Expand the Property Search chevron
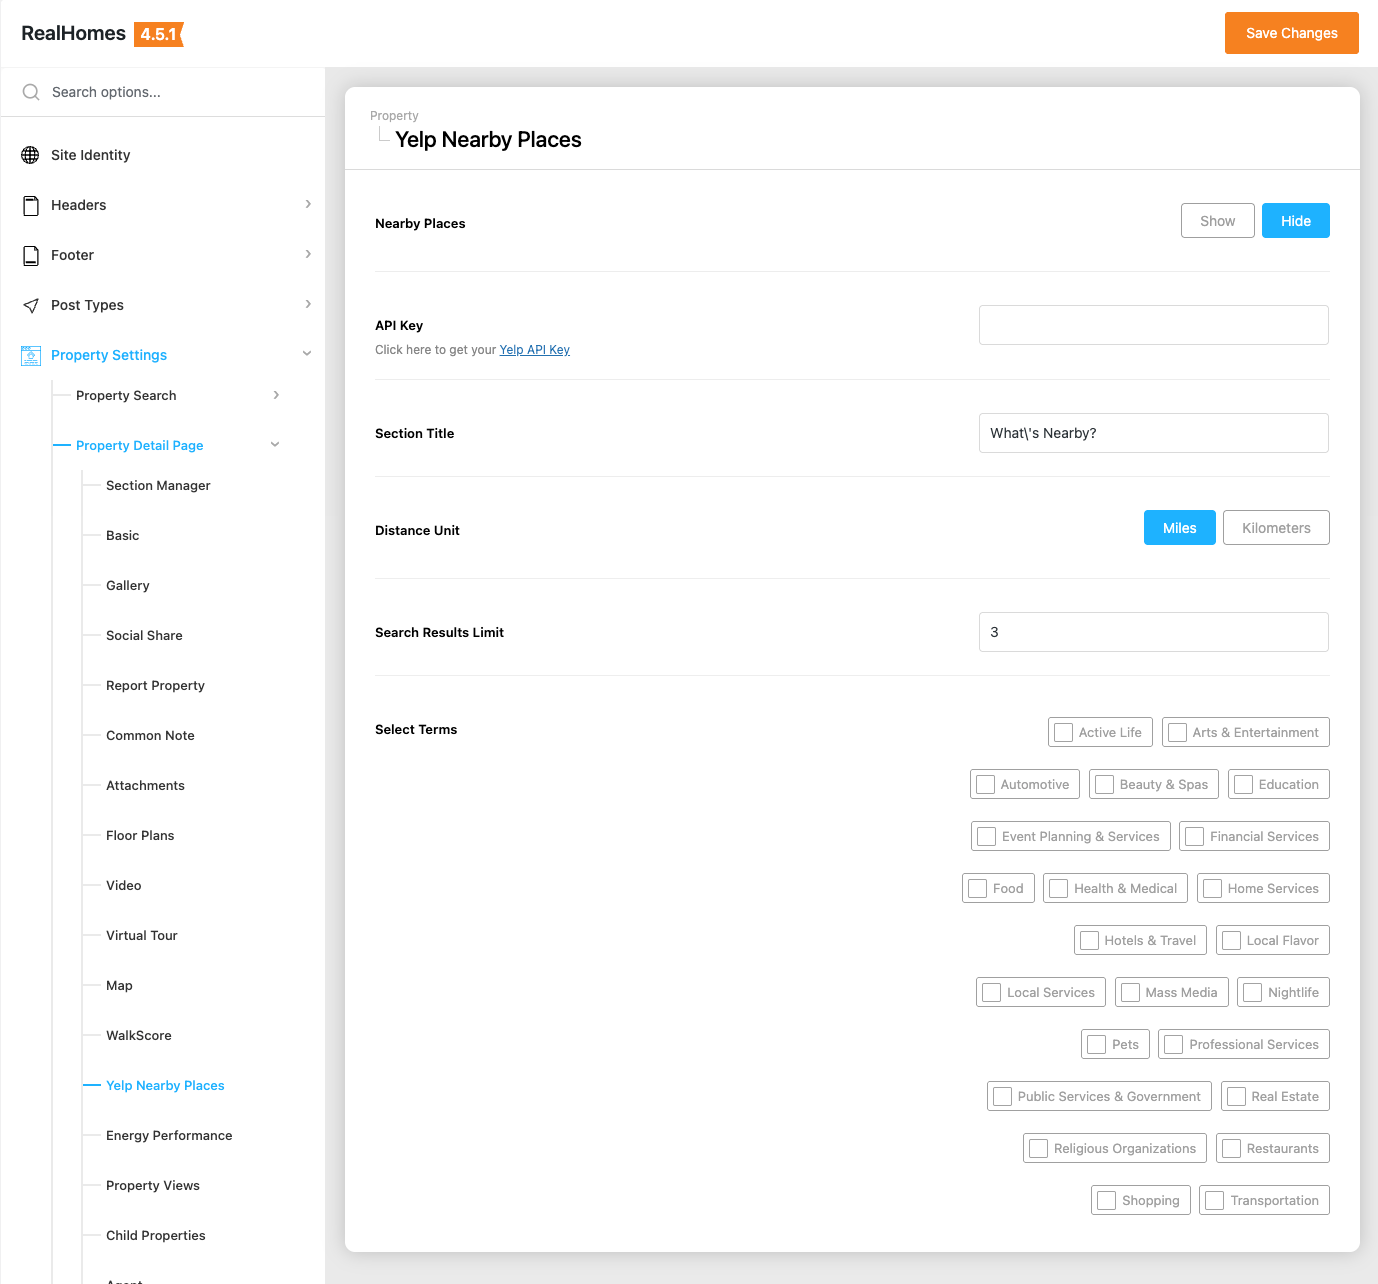This screenshot has width=1378, height=1284. pos(276,395)
